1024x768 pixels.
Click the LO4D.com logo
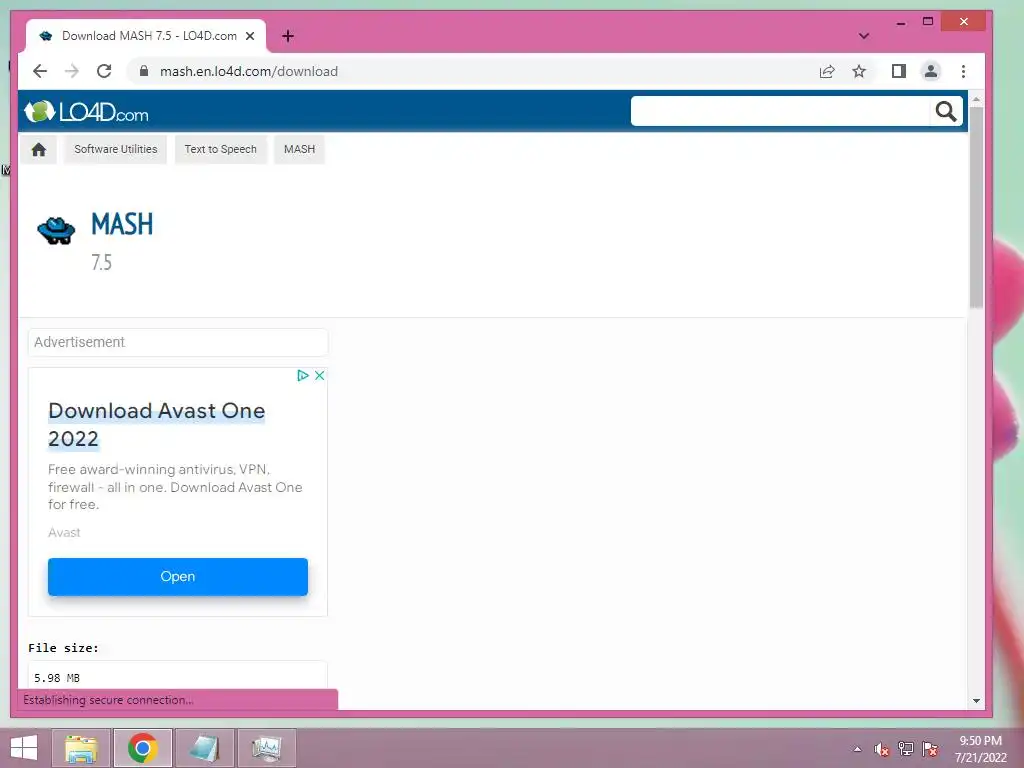pos(86,112)
